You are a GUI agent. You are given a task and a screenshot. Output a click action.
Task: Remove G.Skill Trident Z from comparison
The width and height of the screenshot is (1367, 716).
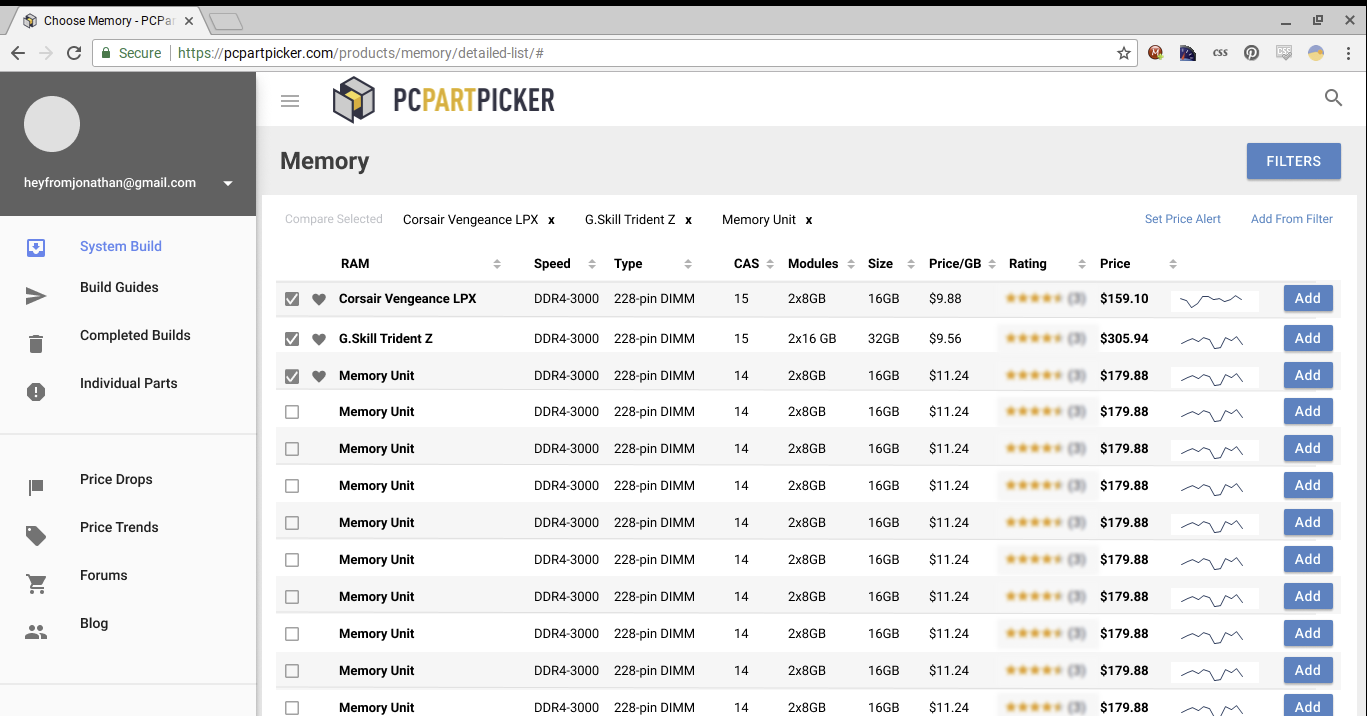tap(688, 220)
